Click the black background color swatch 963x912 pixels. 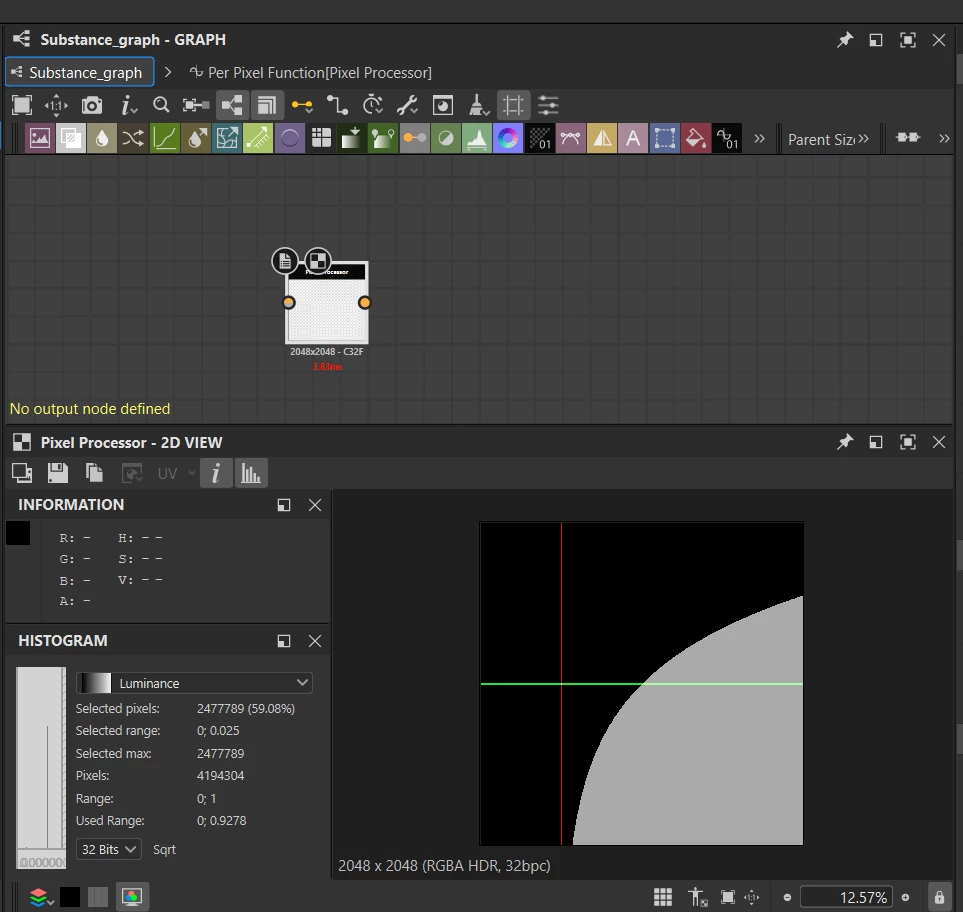pyautogui.click(x=70, y=897)
